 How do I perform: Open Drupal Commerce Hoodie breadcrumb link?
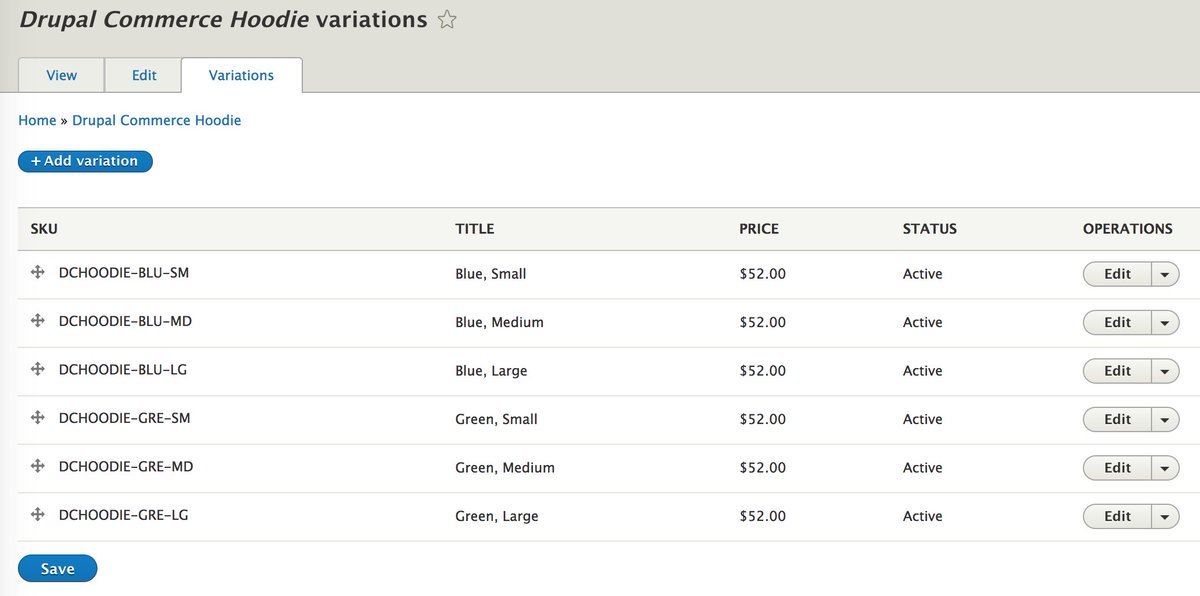tap(157, 120)
